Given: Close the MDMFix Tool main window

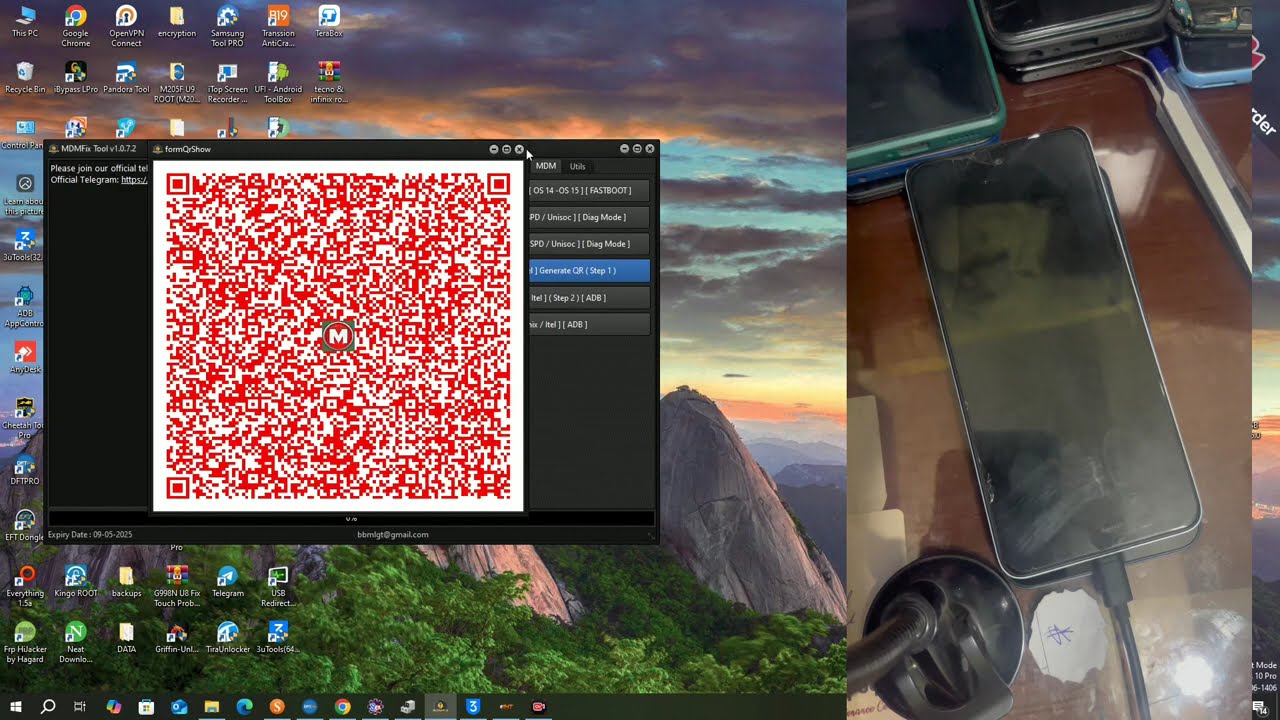Looking at the screenshot, I should 650,149.
